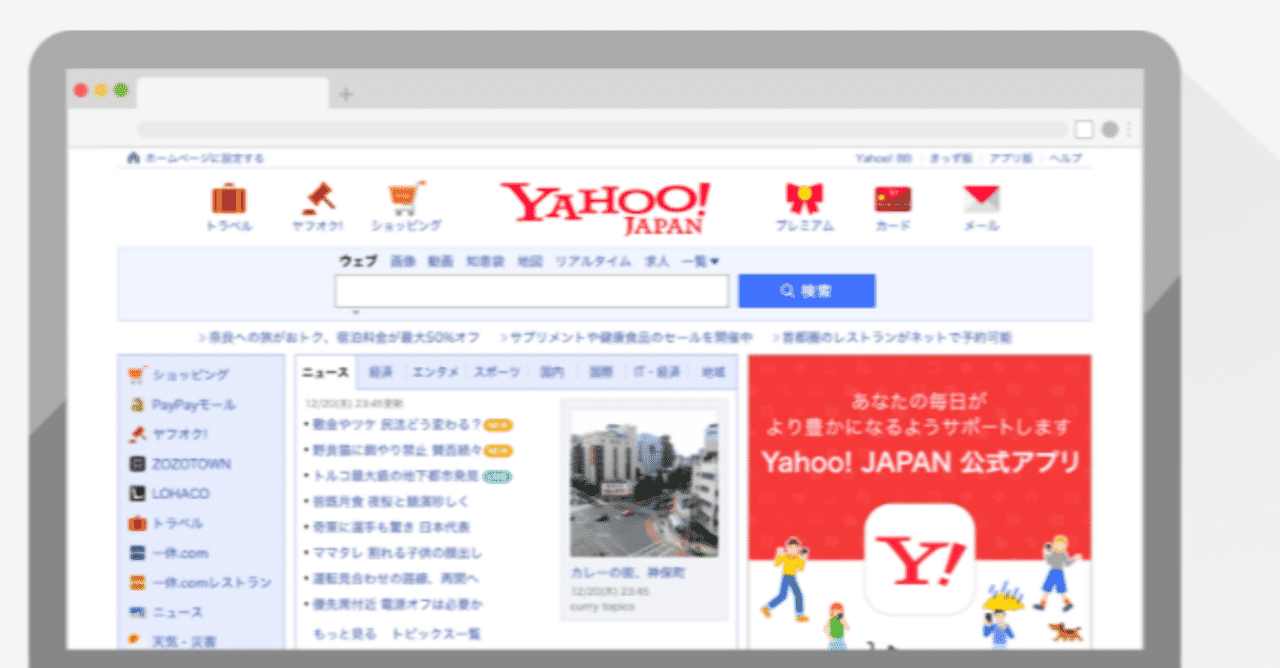The height and width of the screenshot is (668, 1280).
Task: Open the トルコ最大級の地下都市発見 headline
Action: 396,476
